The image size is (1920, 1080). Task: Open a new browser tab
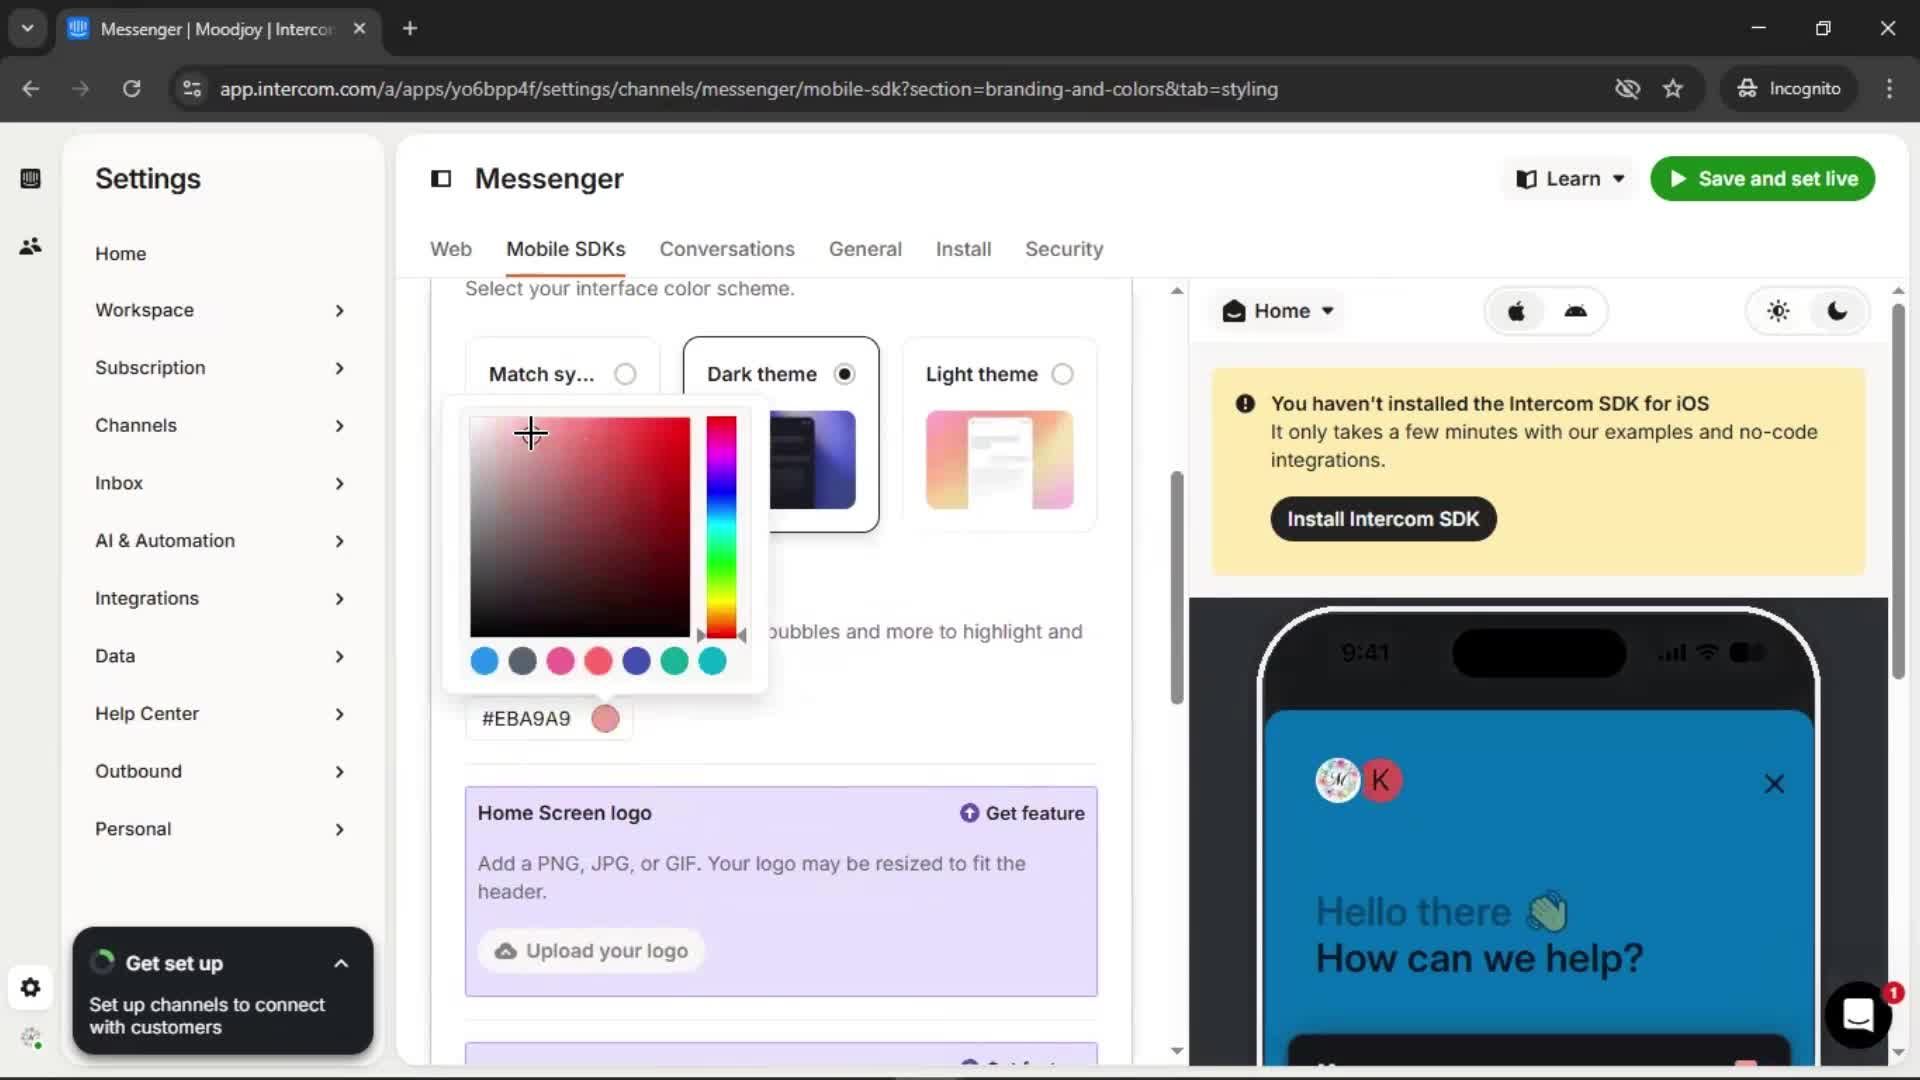tap(410, 29)
